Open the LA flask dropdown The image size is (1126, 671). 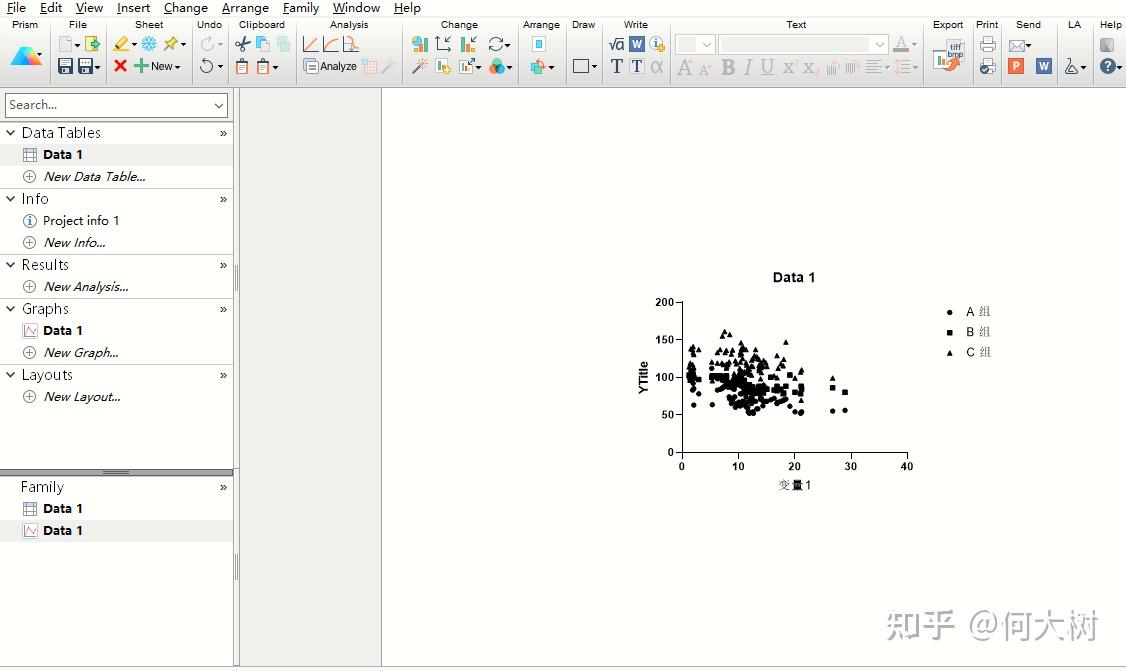point(1083,68)
